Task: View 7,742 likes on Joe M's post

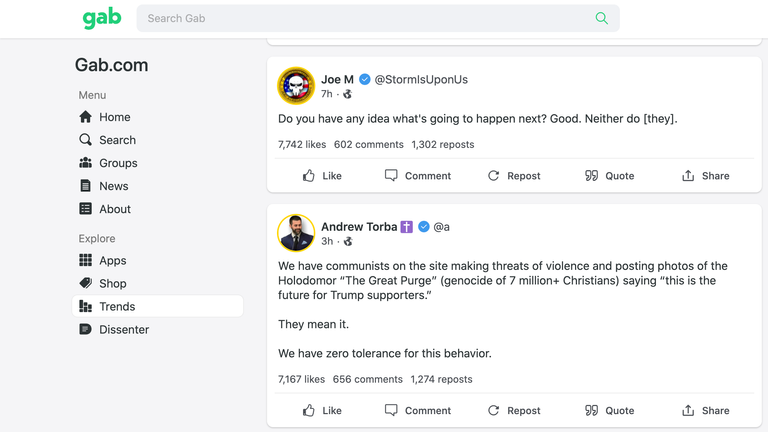Action: tap(302, 144)
